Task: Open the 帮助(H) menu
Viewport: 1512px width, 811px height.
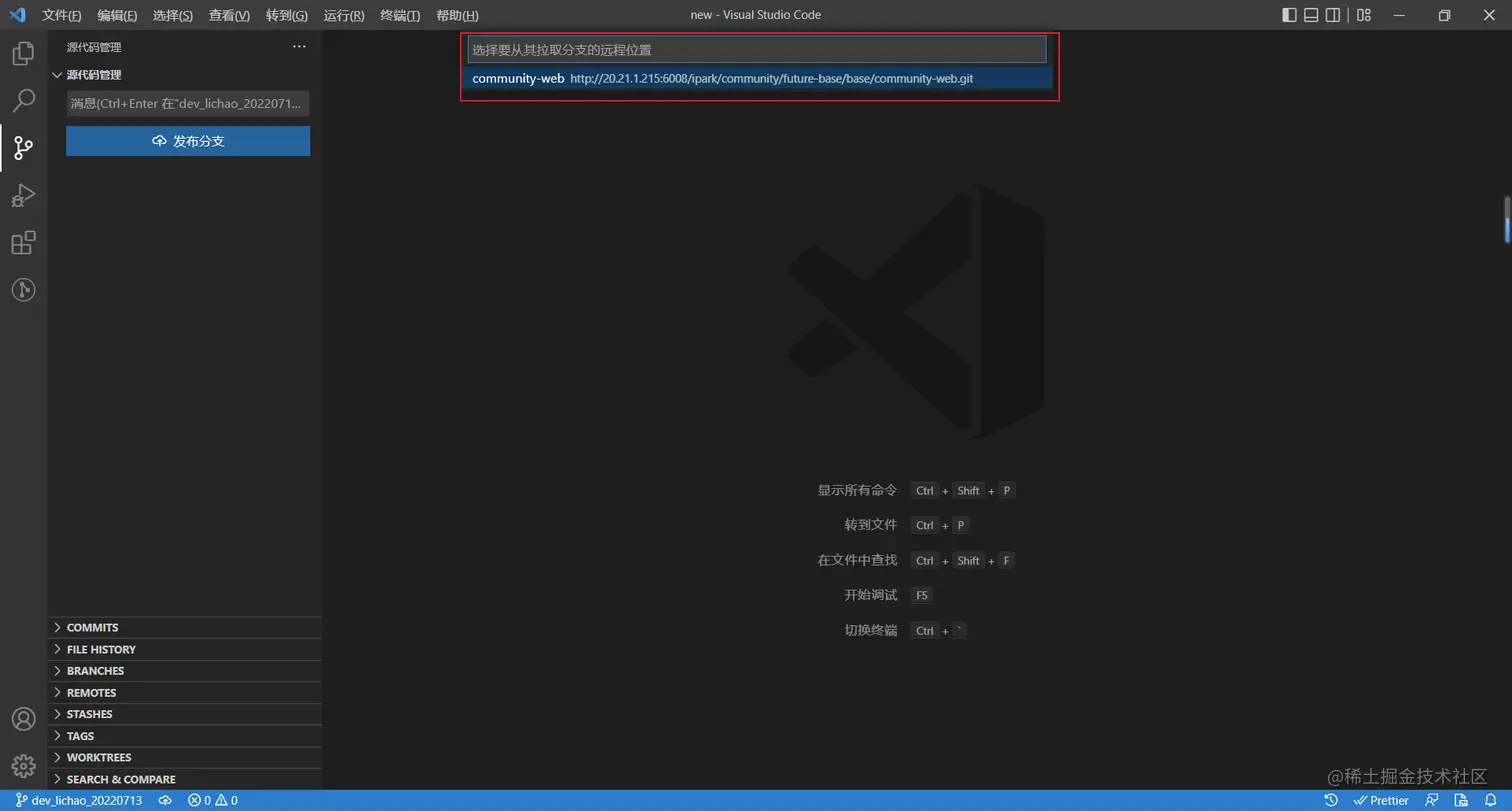Action: (x=457, y=15)
